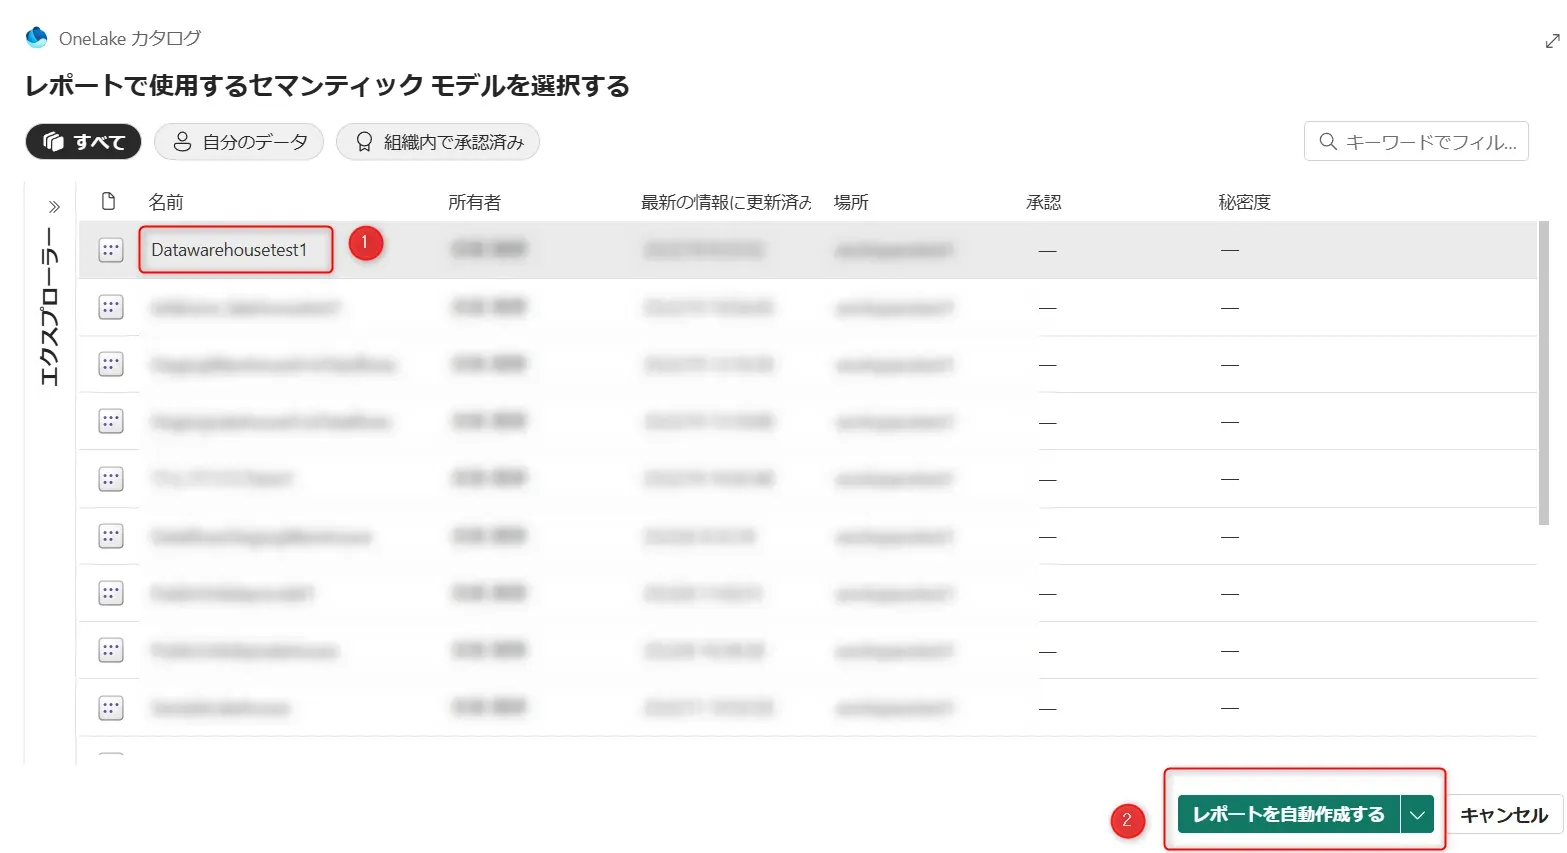The image size is (1567, 853).
Task: Click the item icon on the fifth table row
Action: click(109, 478)
